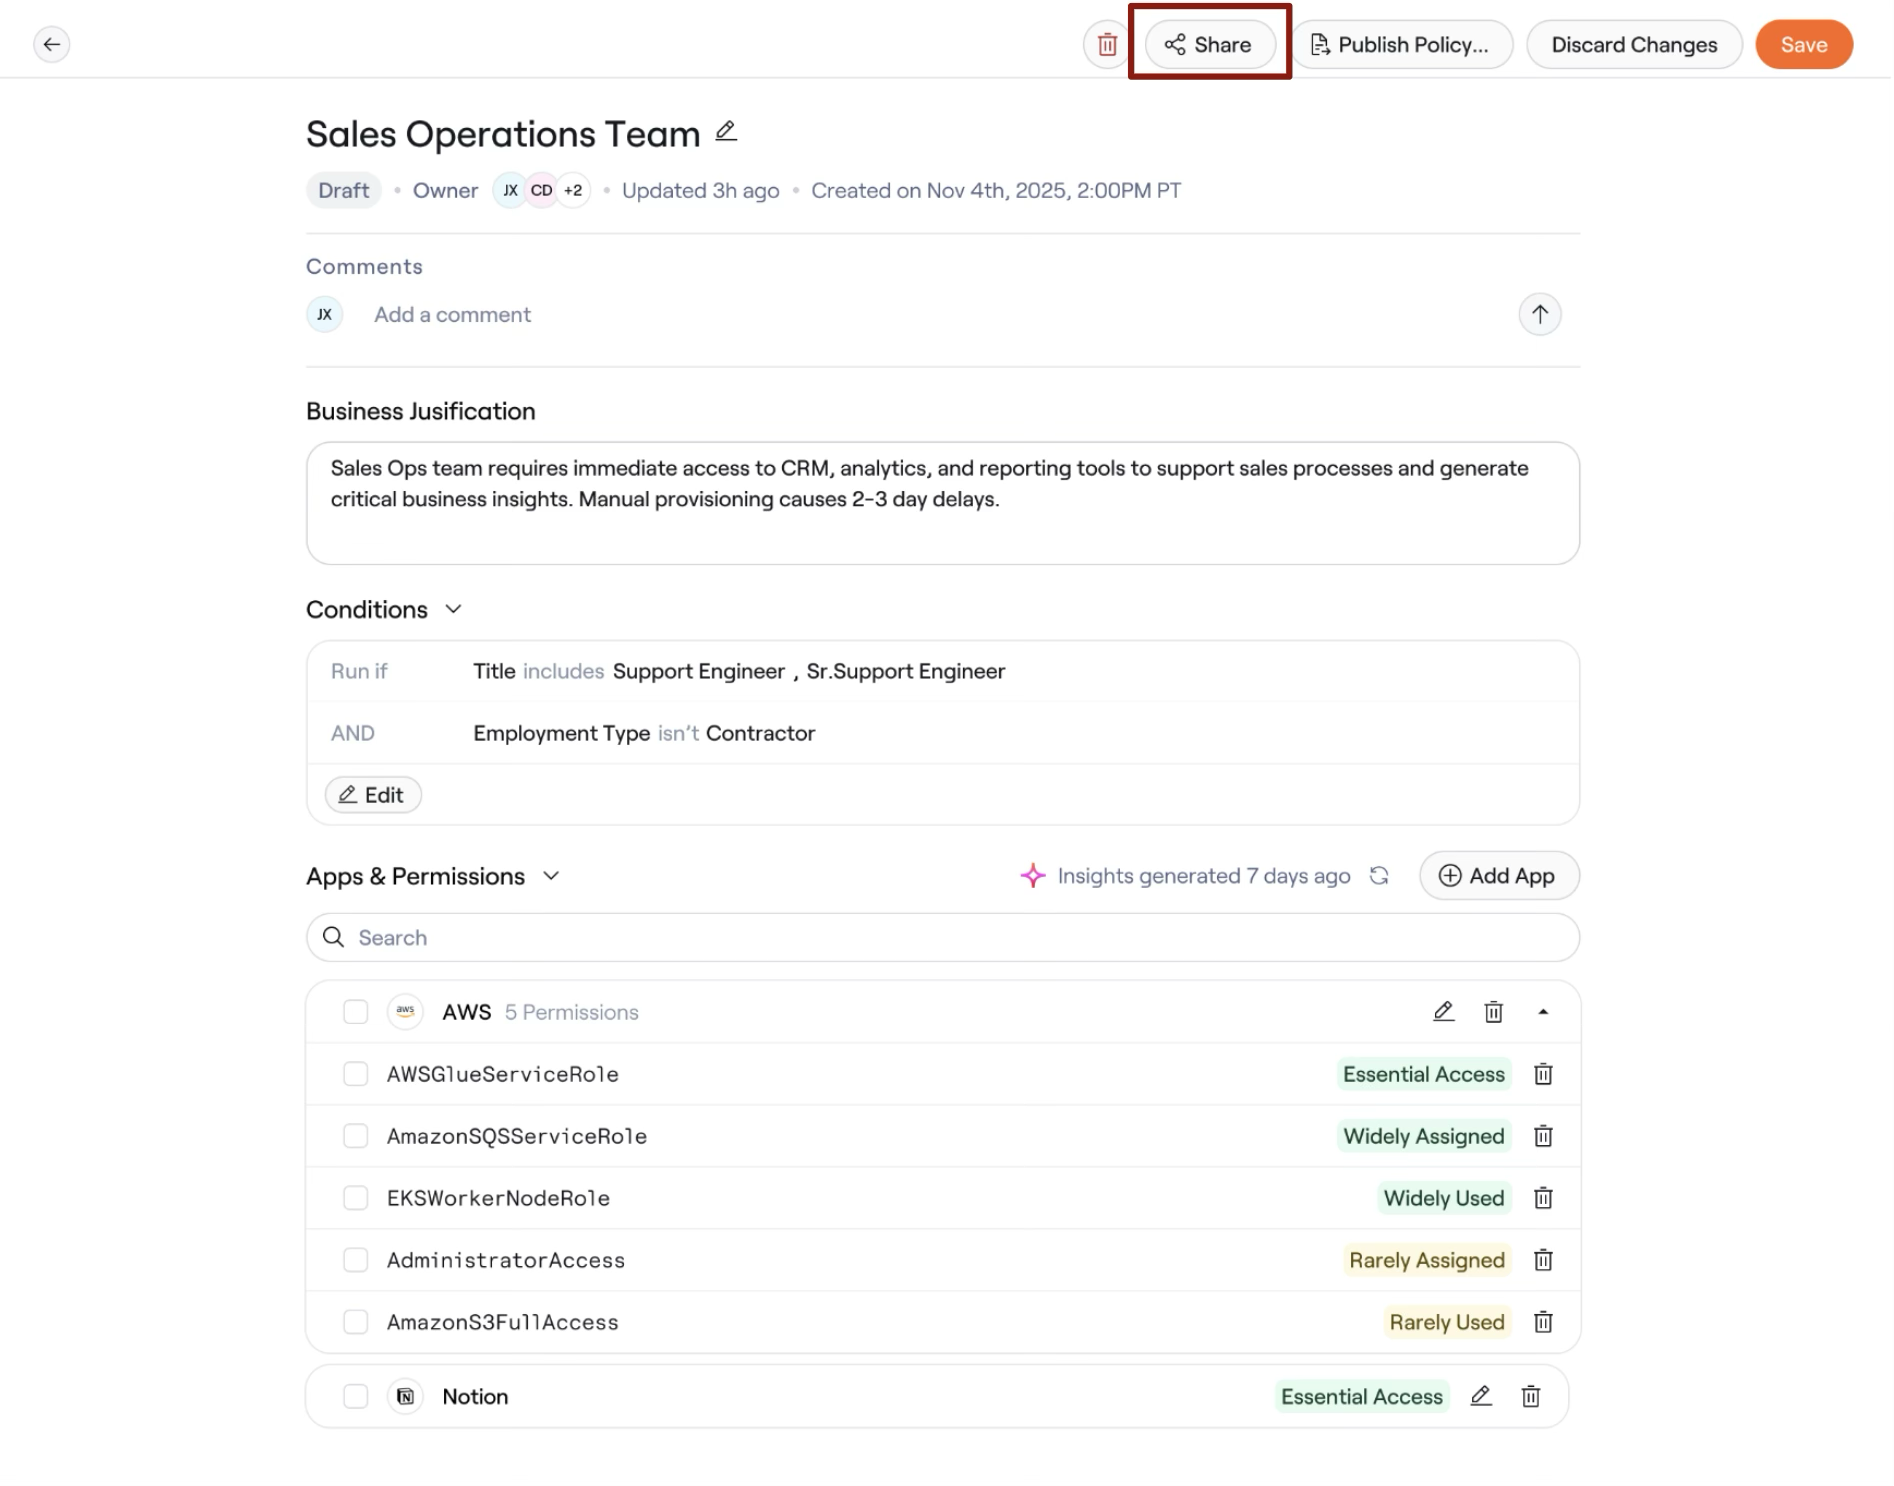Check the AWSGlueServiceRole checkbox
Viewport: 1894px width, 1486px height.
355,1074
